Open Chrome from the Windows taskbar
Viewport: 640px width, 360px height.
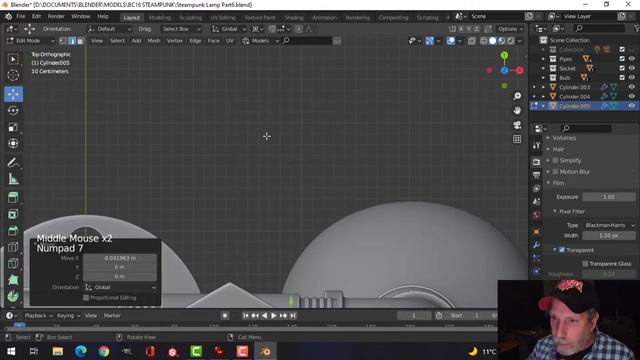(x=104, y=351)
